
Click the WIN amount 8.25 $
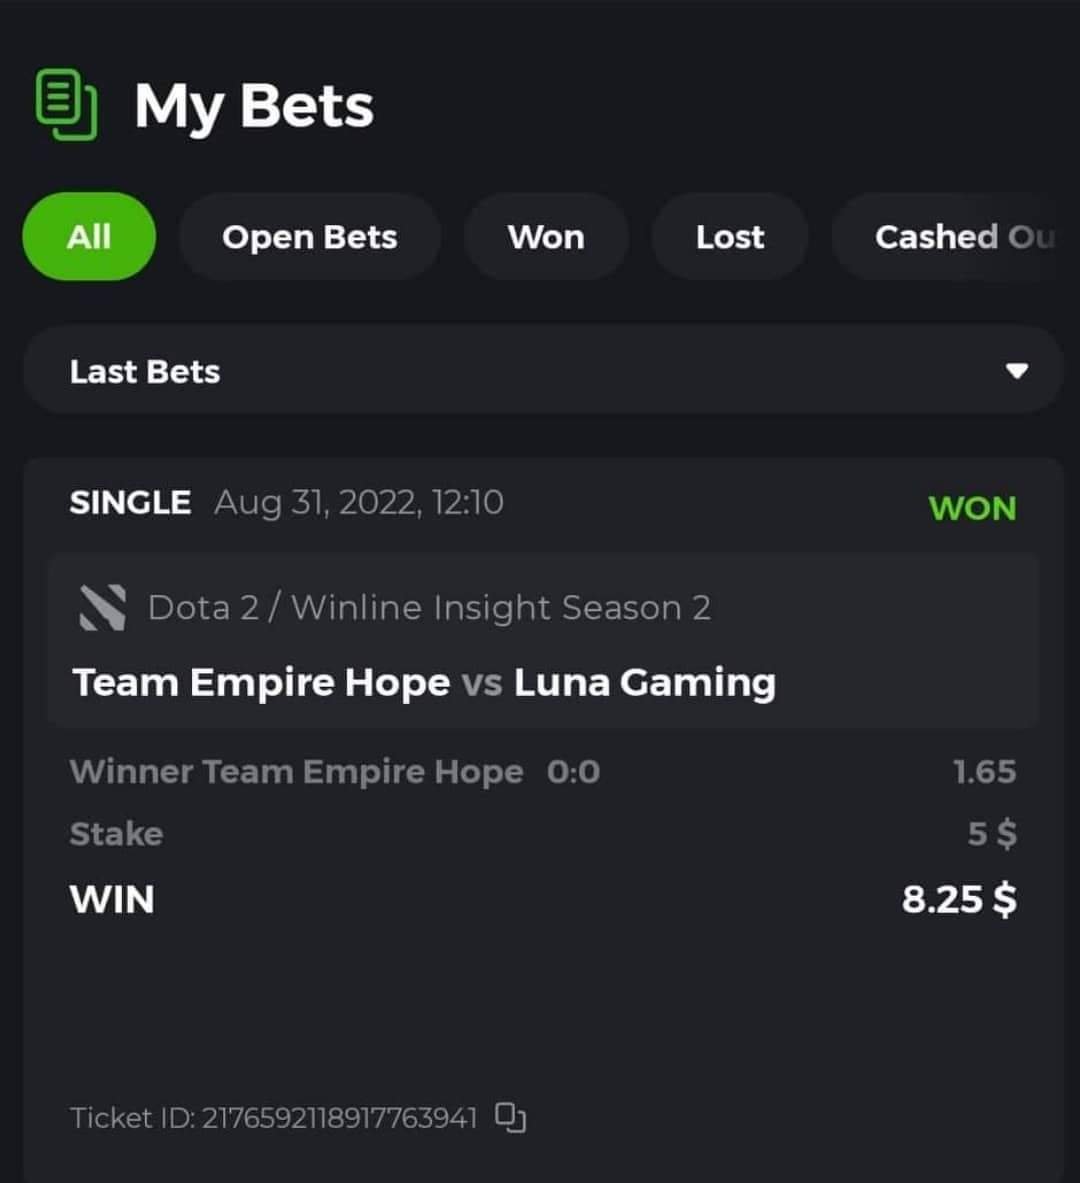coord(959,899)
